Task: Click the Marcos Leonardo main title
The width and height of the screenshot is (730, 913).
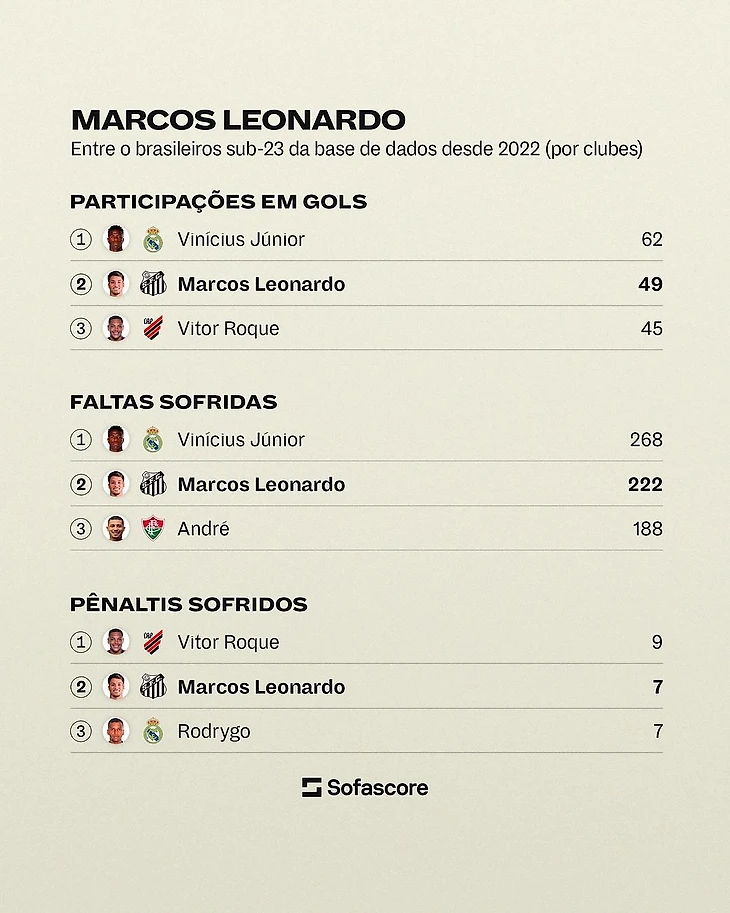Action: (x=238, y=119)
